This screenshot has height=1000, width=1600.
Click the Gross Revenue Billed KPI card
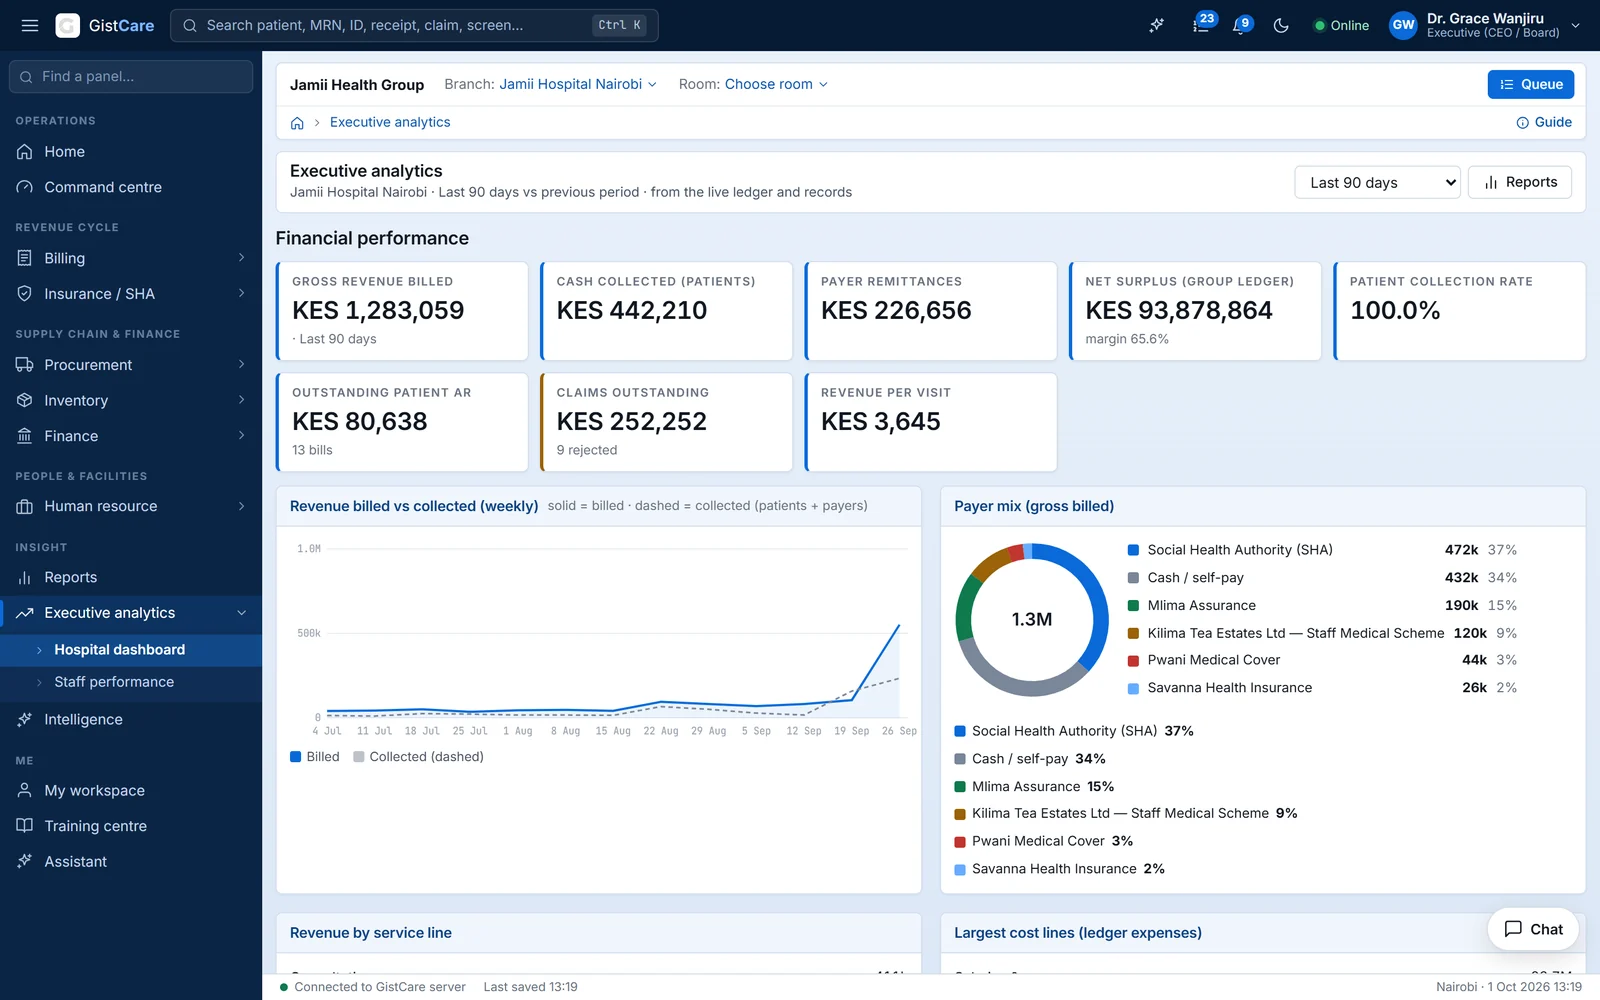click(402, 311)
